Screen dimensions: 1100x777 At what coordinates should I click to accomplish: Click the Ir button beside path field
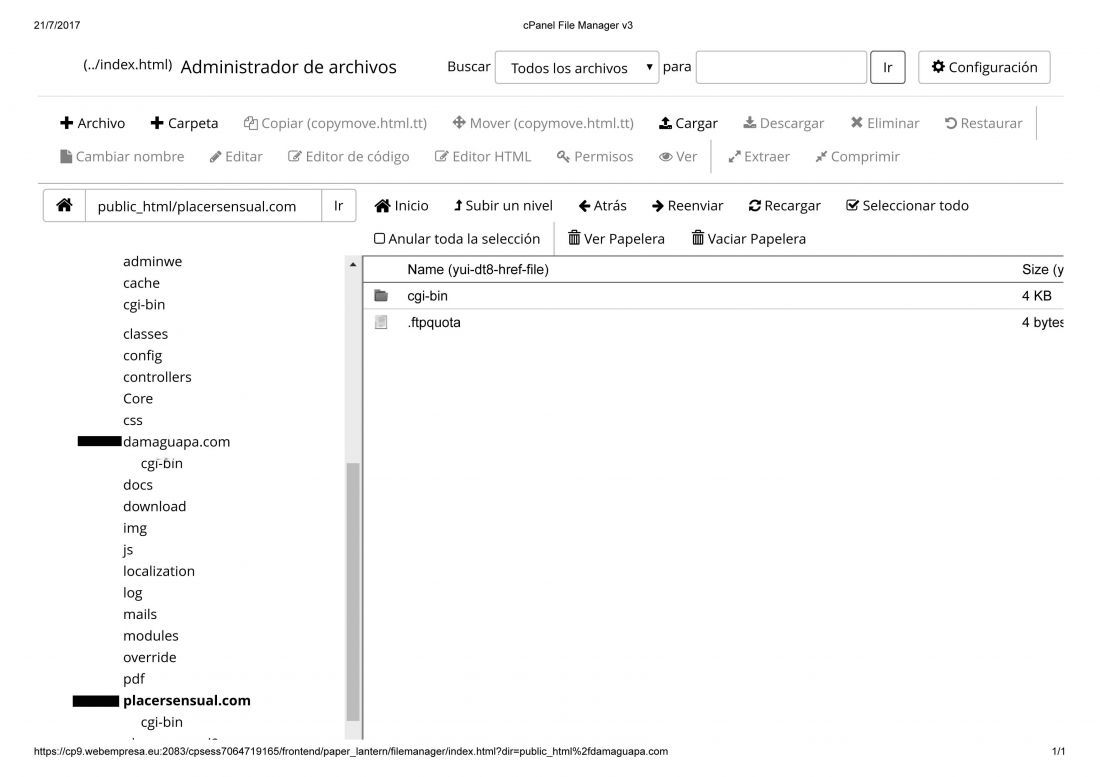click(339, 205)
